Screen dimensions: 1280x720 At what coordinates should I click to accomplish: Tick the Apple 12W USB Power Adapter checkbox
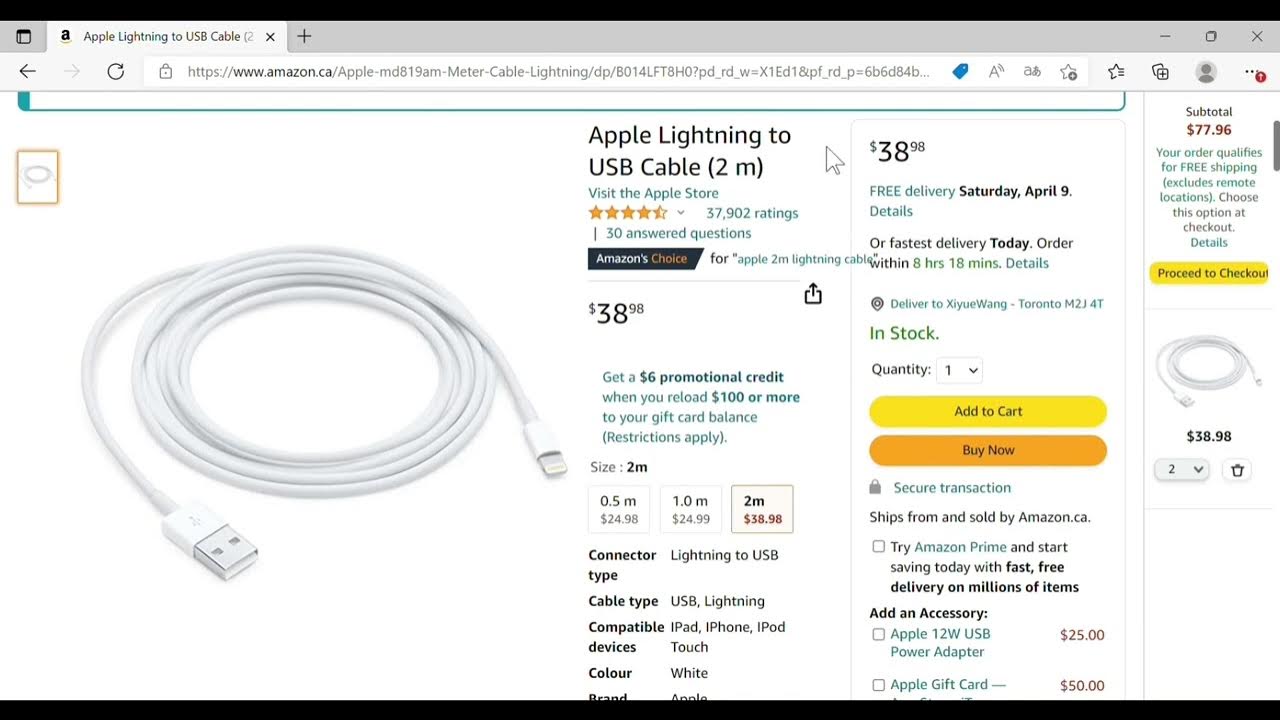[878, 634]
